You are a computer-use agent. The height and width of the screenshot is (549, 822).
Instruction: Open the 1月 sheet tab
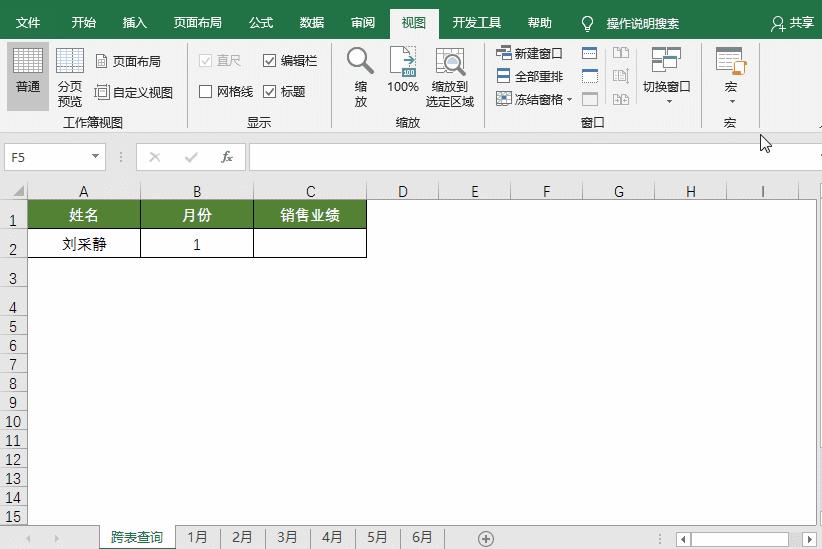tap(198, 537)
